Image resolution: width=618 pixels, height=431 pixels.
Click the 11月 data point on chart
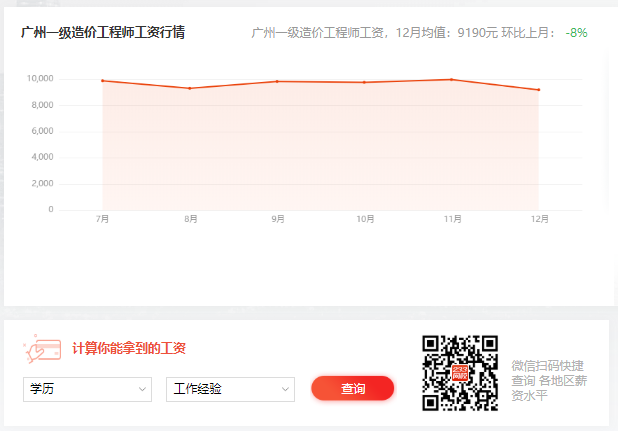tap(452, 80)
